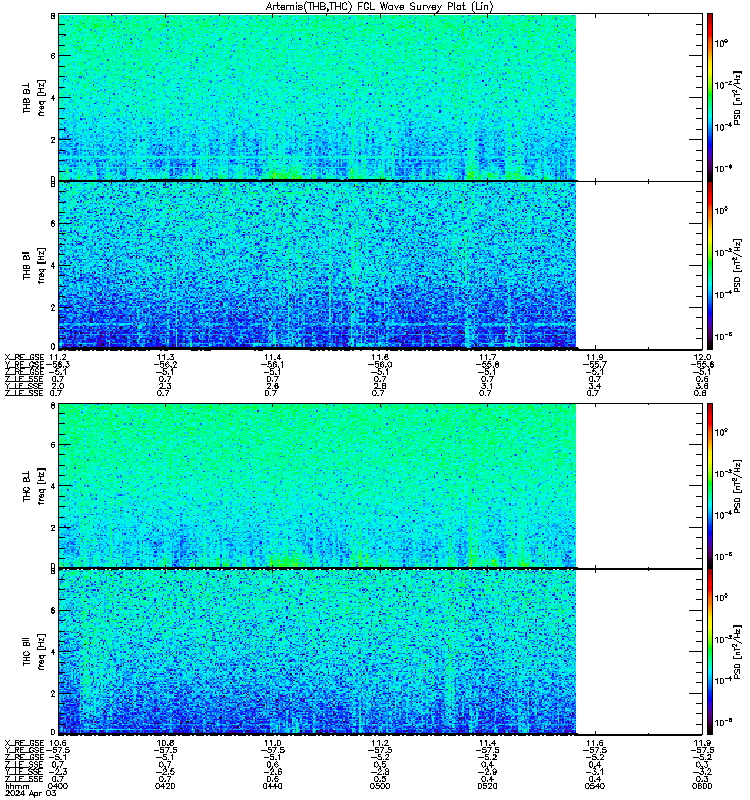The image size is (750, 800).
Task: Select the "0600" time label
Action: (702, 786)
